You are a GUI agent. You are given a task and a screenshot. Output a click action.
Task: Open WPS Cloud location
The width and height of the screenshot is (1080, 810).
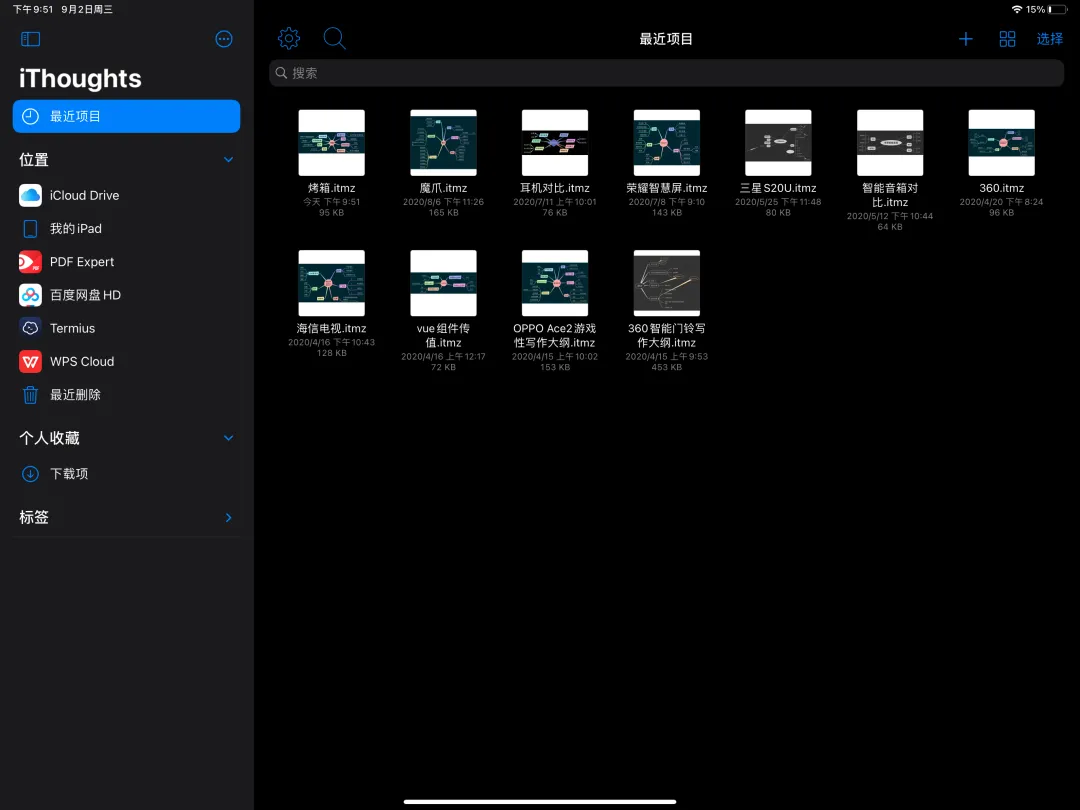tap(127, 362)
